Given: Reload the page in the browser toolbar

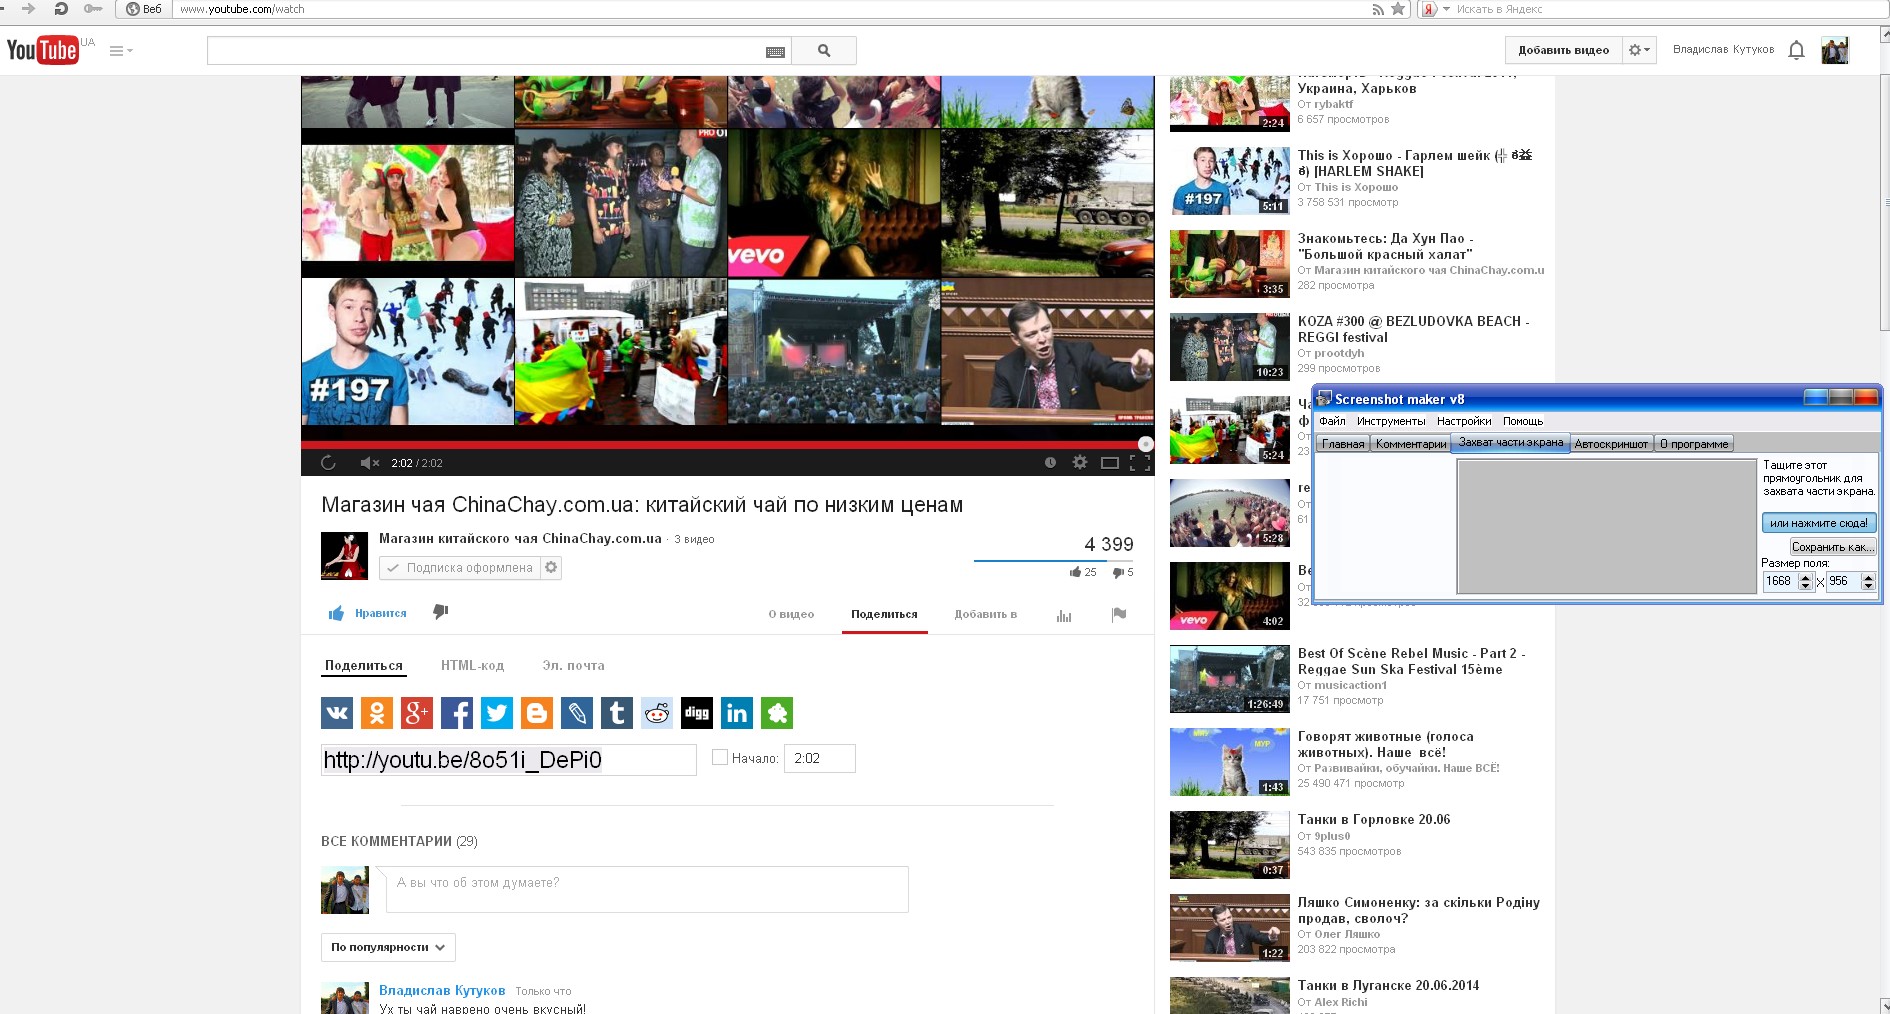Looking at the screenshot, I should pyautogui.click(x=60, y=9).
